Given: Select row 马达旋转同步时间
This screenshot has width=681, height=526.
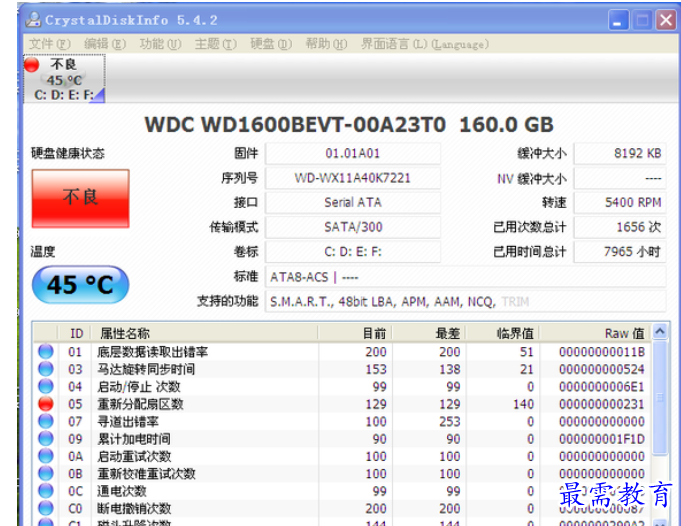Looking at the screenshot, I should (x=342, y=369).
